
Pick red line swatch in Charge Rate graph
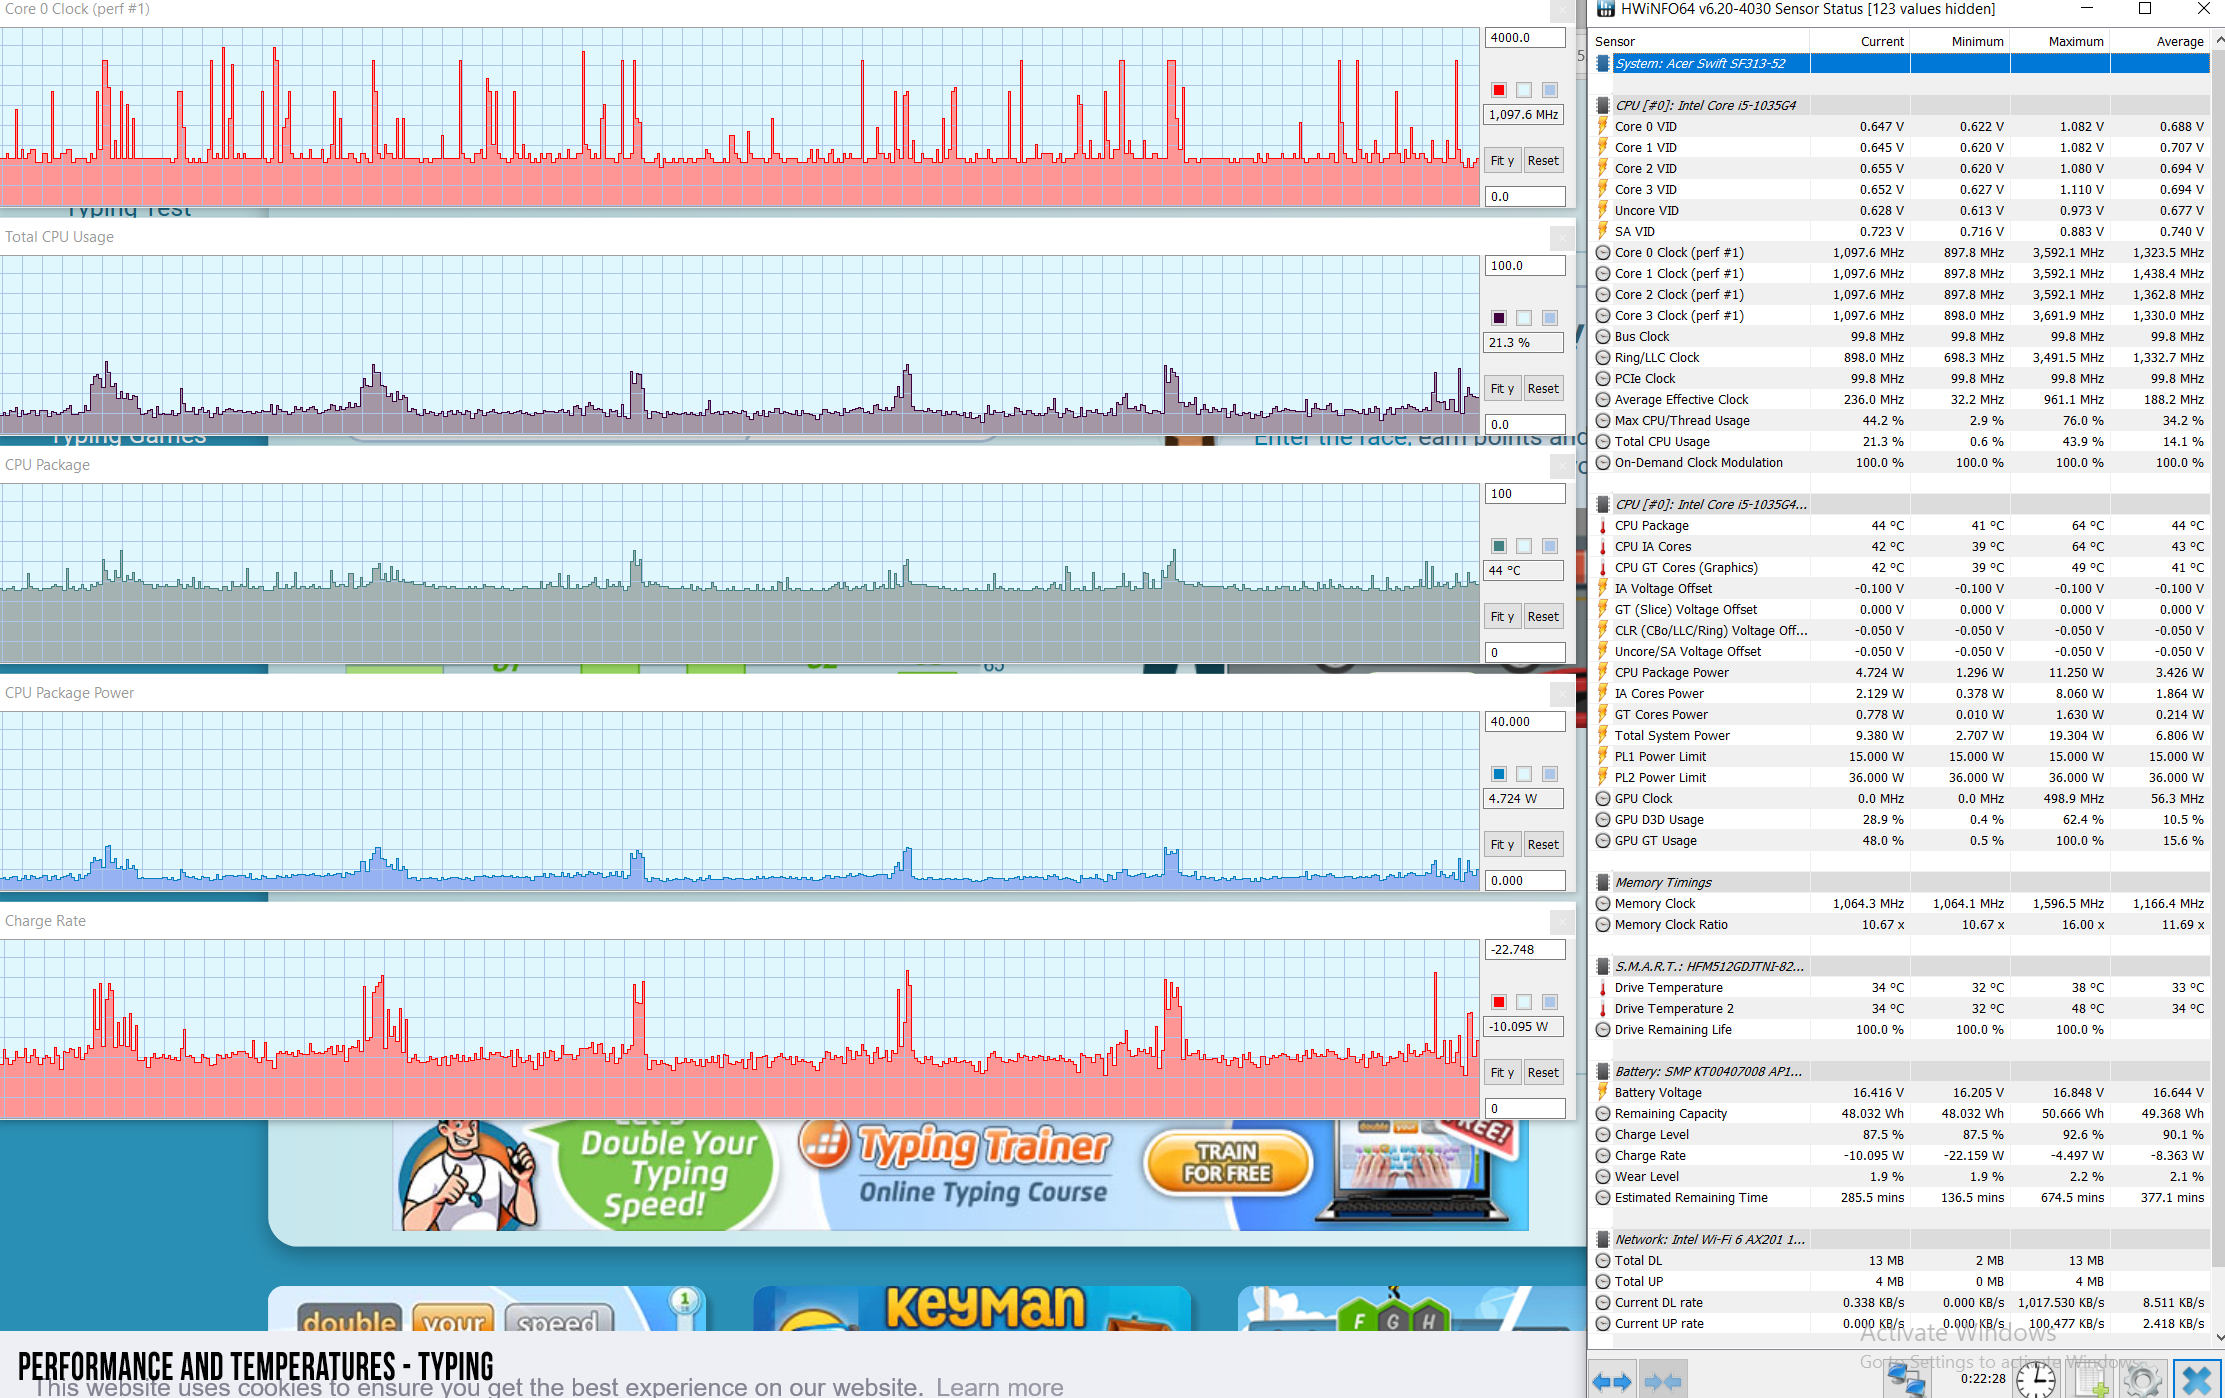[1499, 1002]
